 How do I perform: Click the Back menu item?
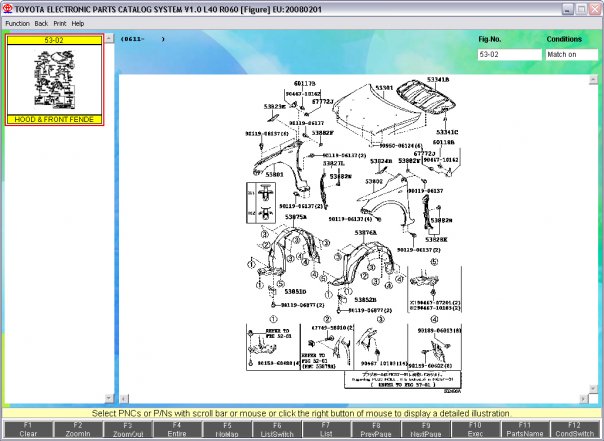coord(41,23)
